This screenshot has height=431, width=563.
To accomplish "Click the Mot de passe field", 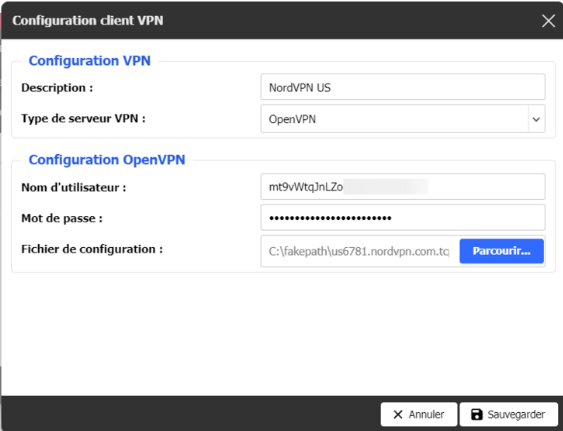I will coord(403,218).
